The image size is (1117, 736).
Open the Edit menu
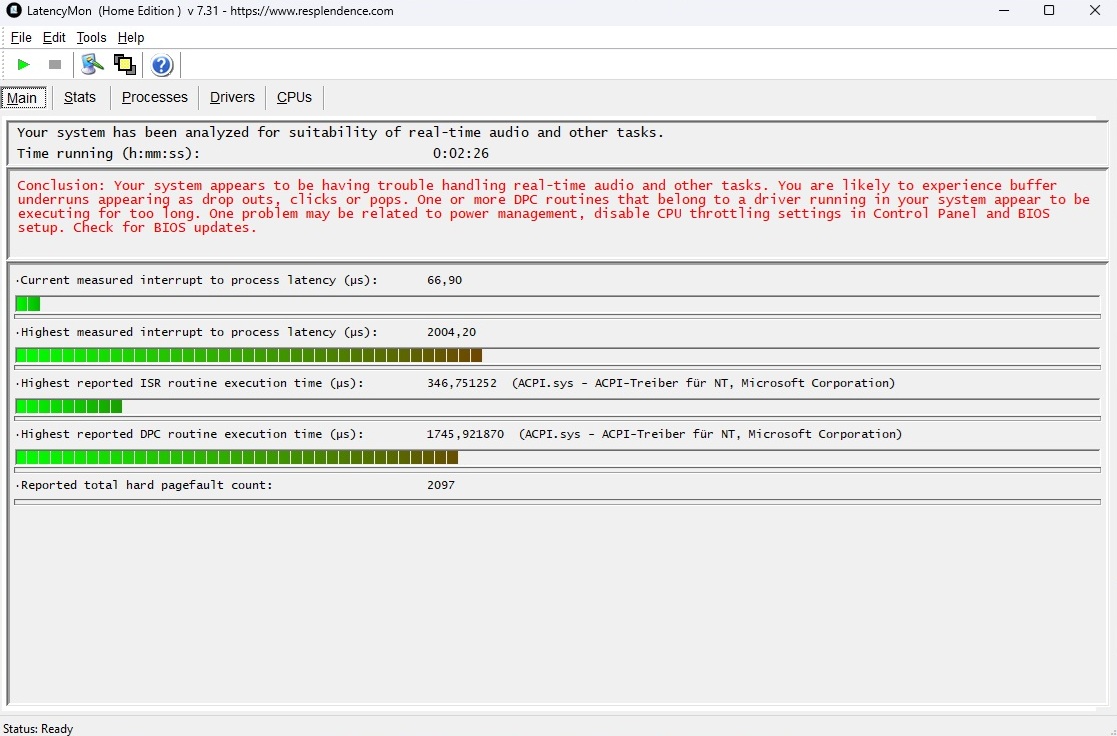(54, 37)
